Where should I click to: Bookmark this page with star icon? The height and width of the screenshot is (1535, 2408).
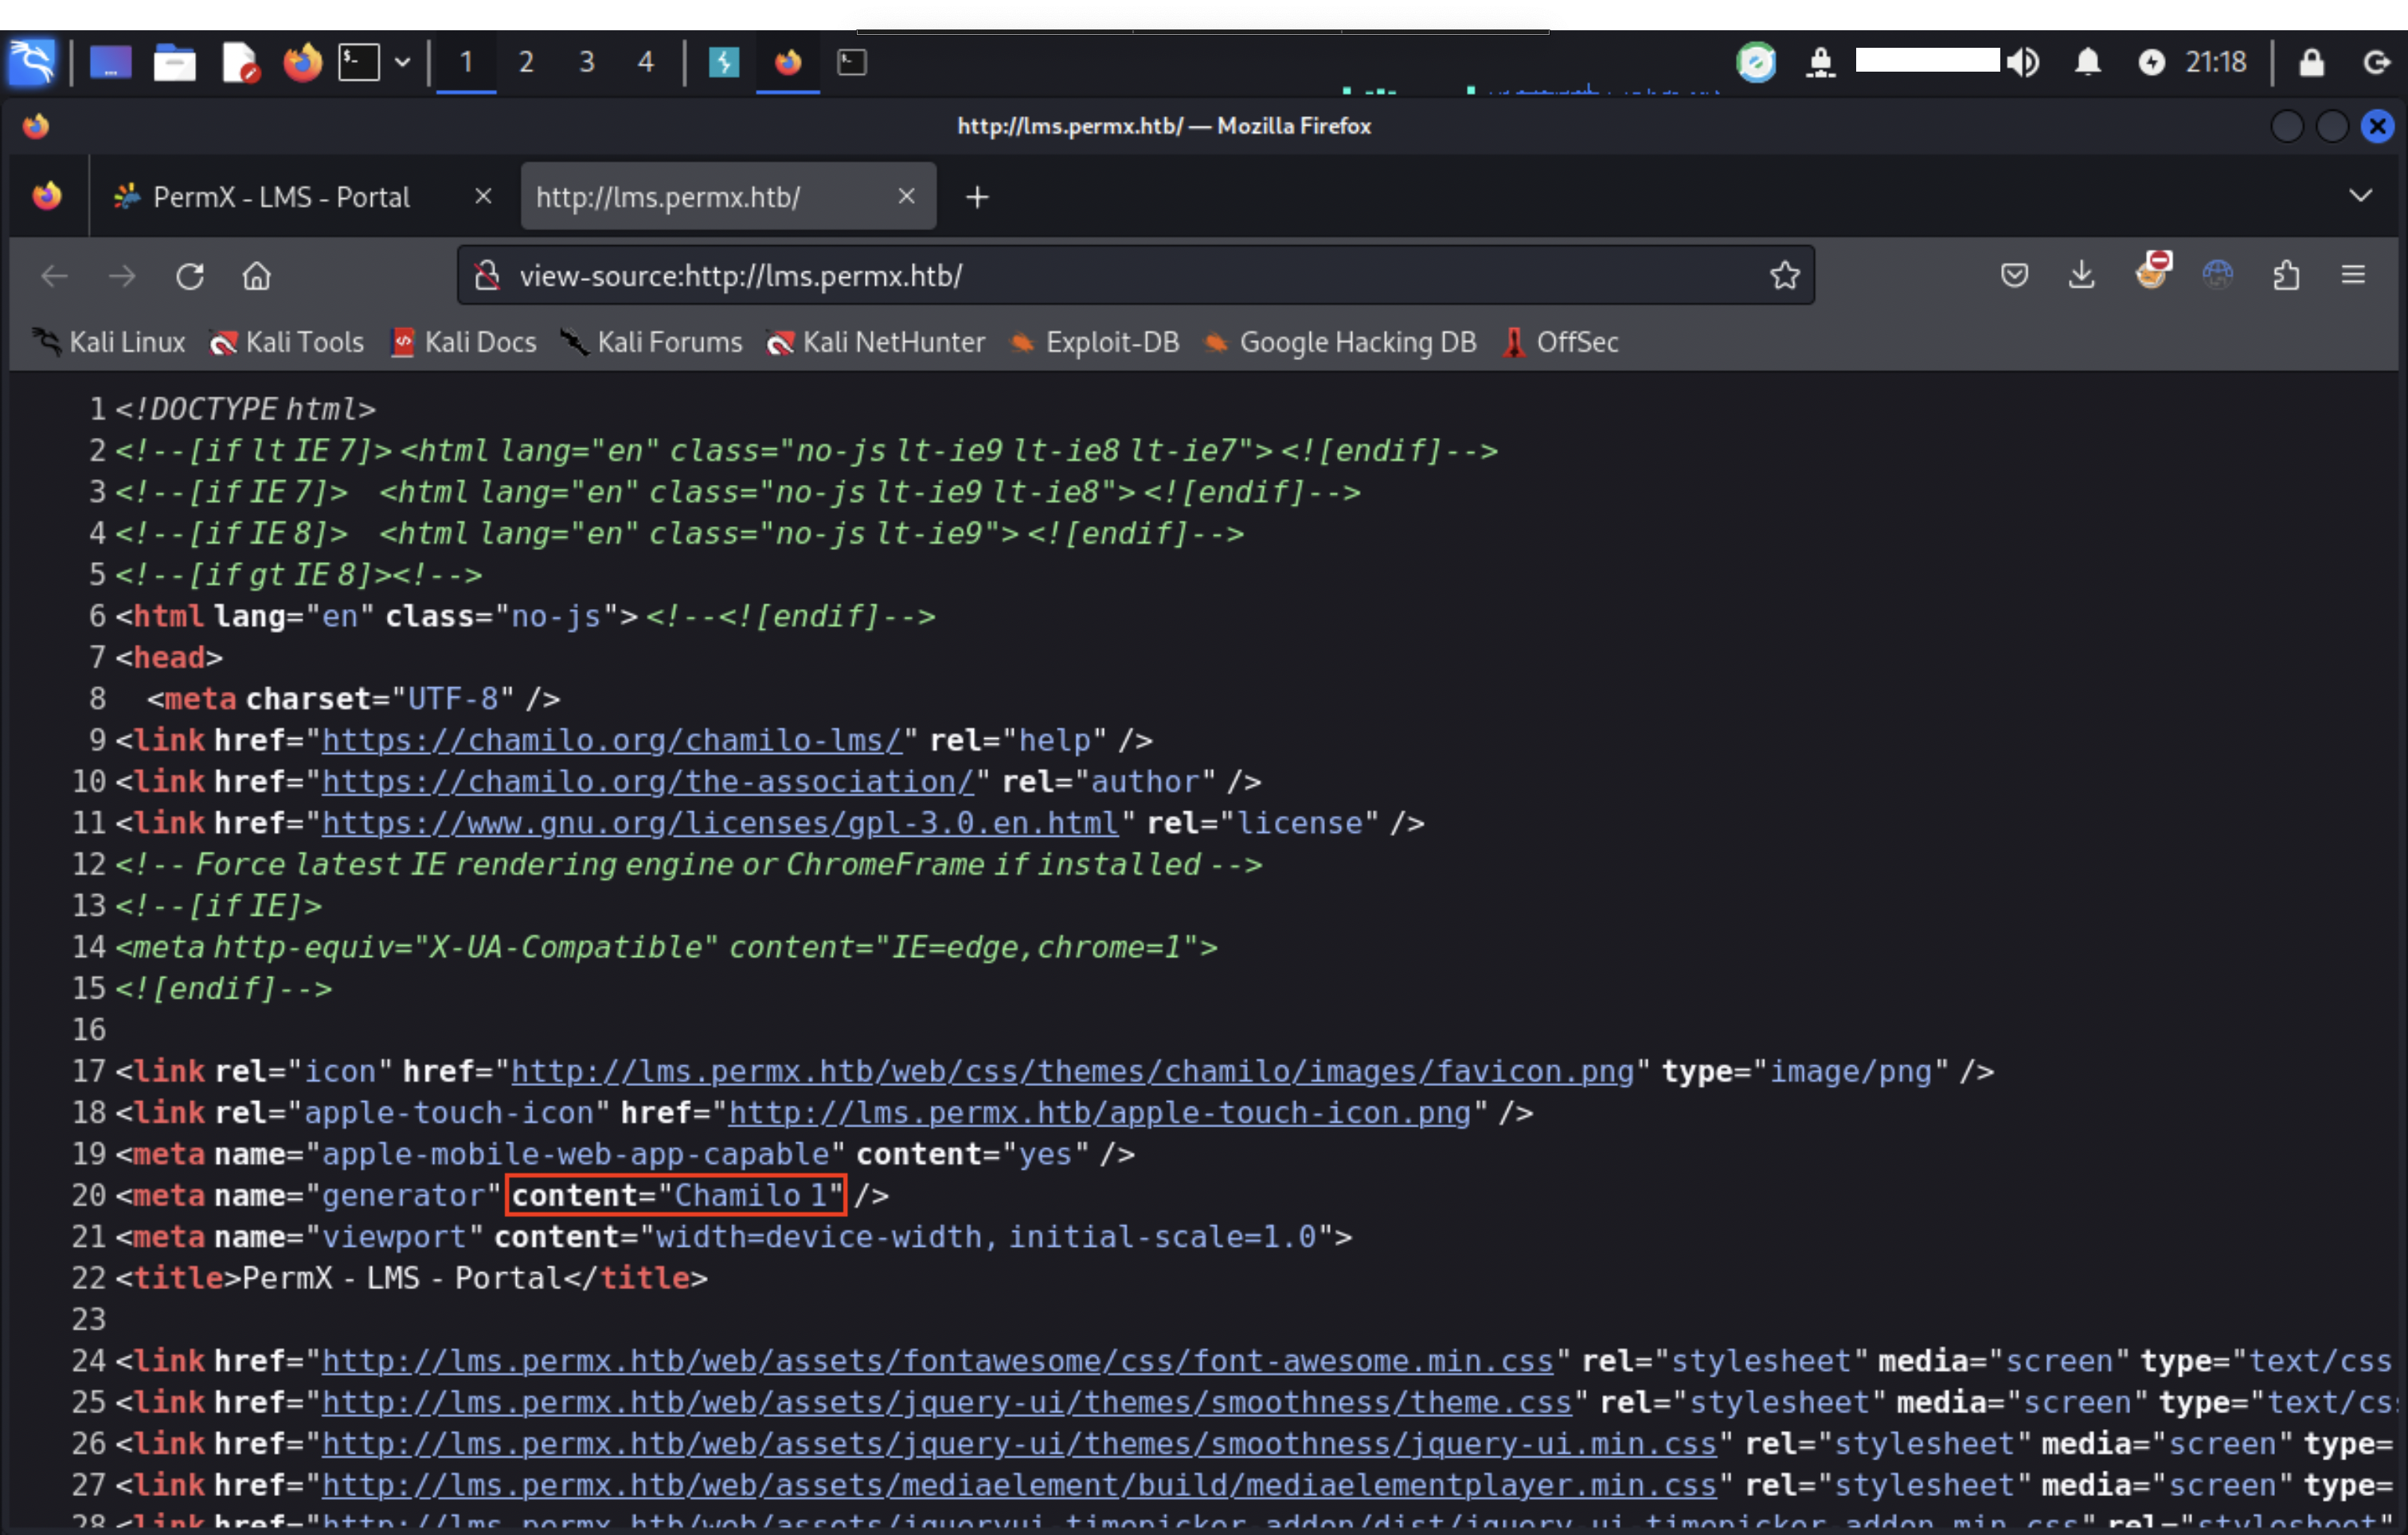pos(1784,276)
